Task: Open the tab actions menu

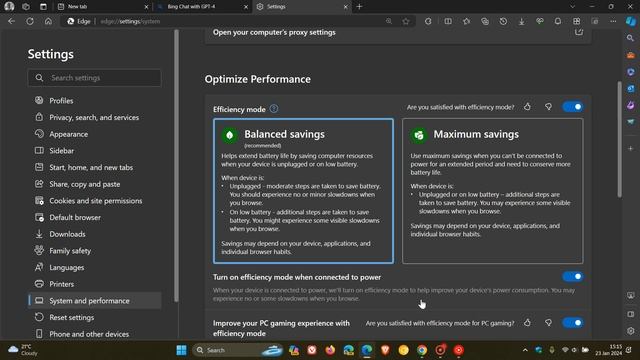Action: point(43,7)
